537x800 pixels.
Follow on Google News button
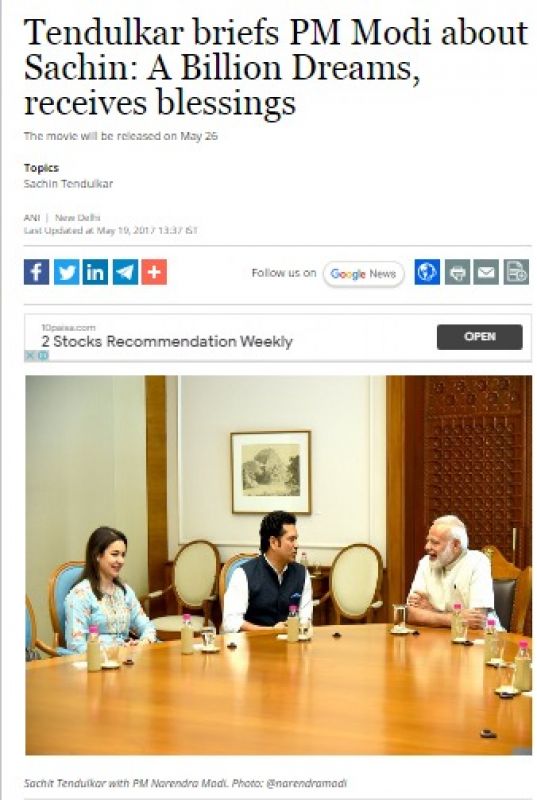coord(363,274)
